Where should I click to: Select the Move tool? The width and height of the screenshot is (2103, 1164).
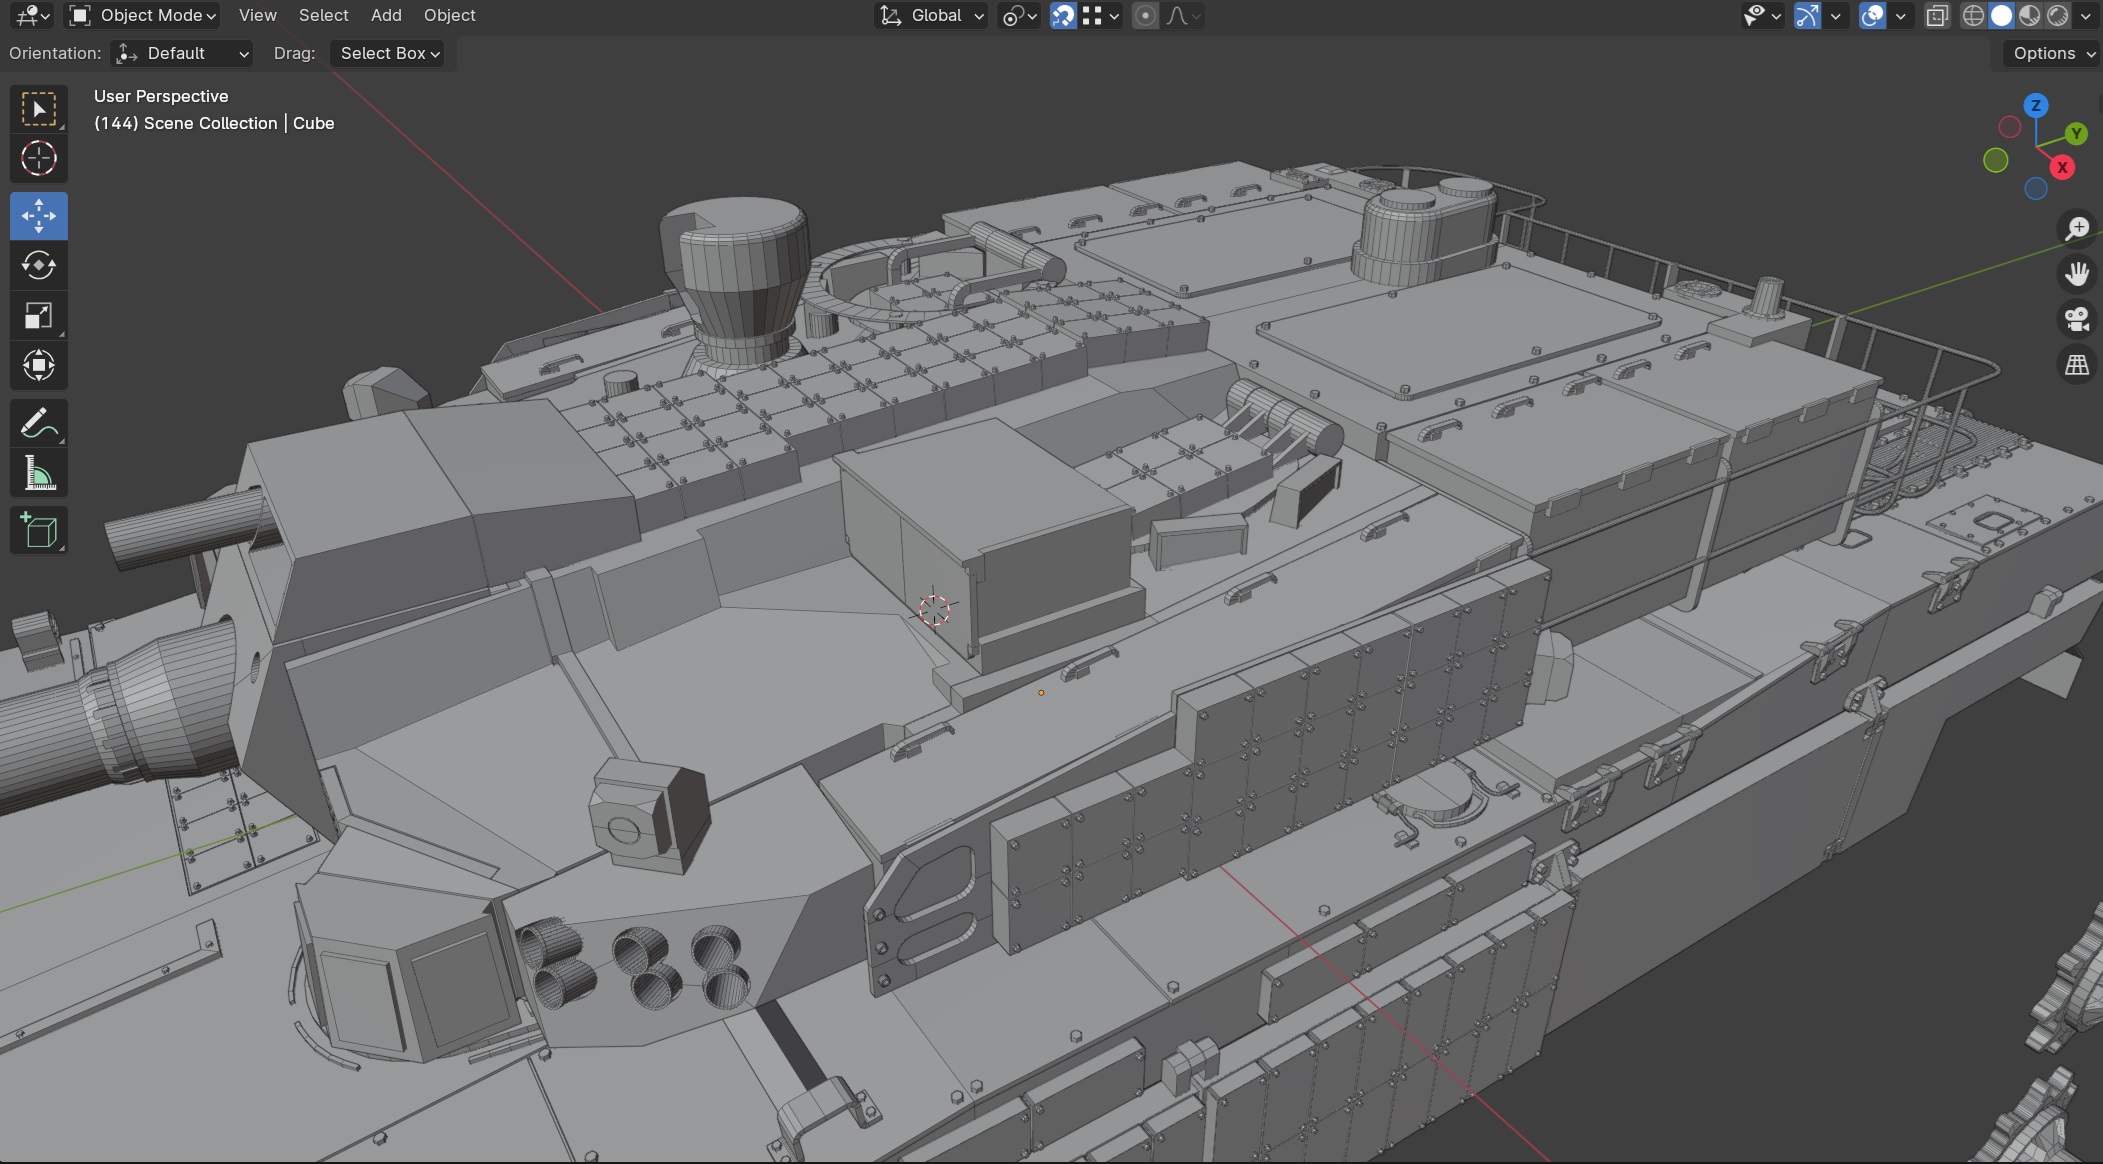tap(39, 216)
